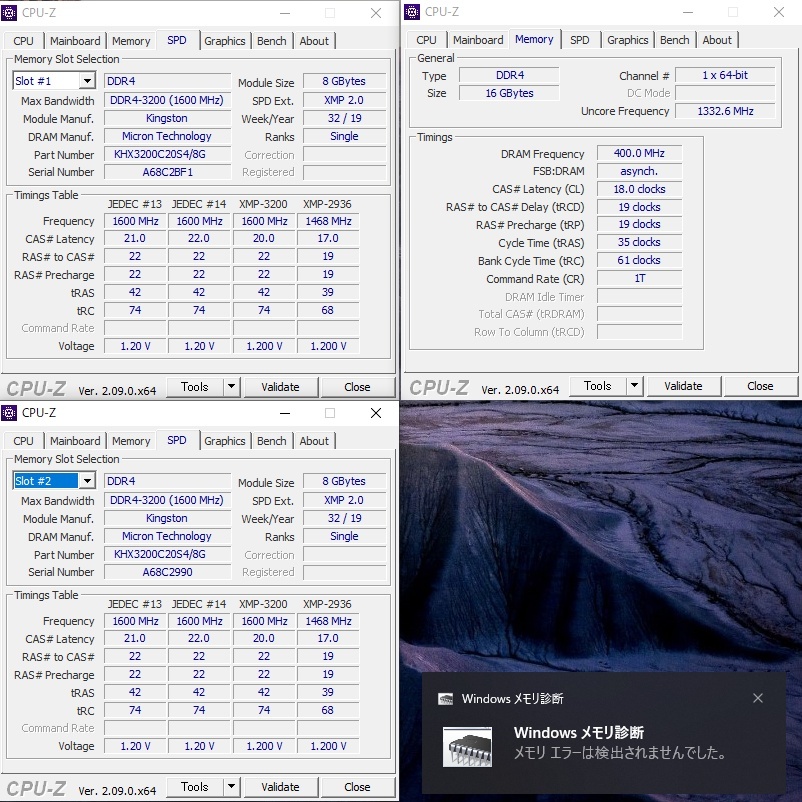The width and height of the screenshot is (802, 802).
Task: Close the CPU-Z Memory window with the X
Action: click(778, 12)
